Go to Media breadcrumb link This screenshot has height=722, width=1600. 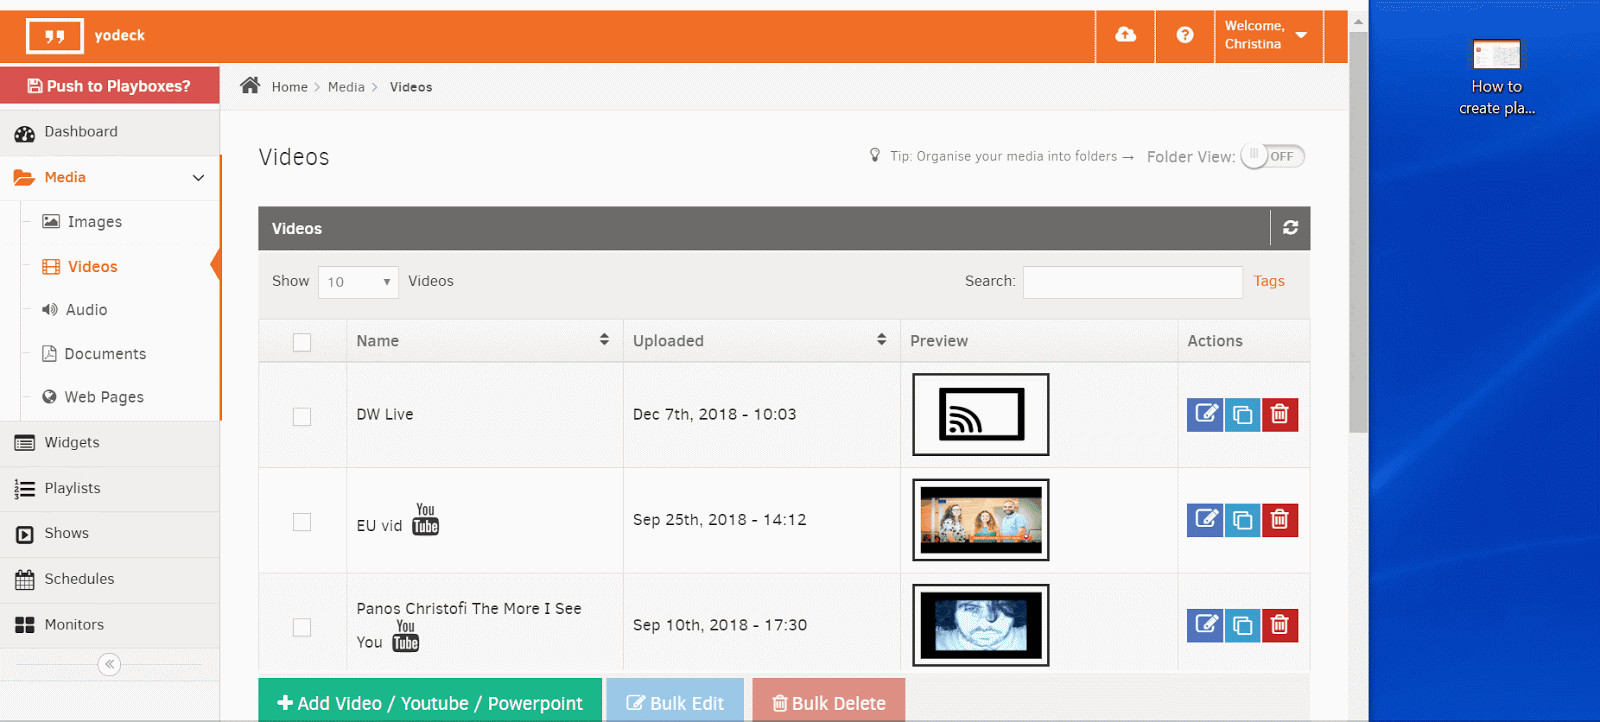[x=346, y=87]
